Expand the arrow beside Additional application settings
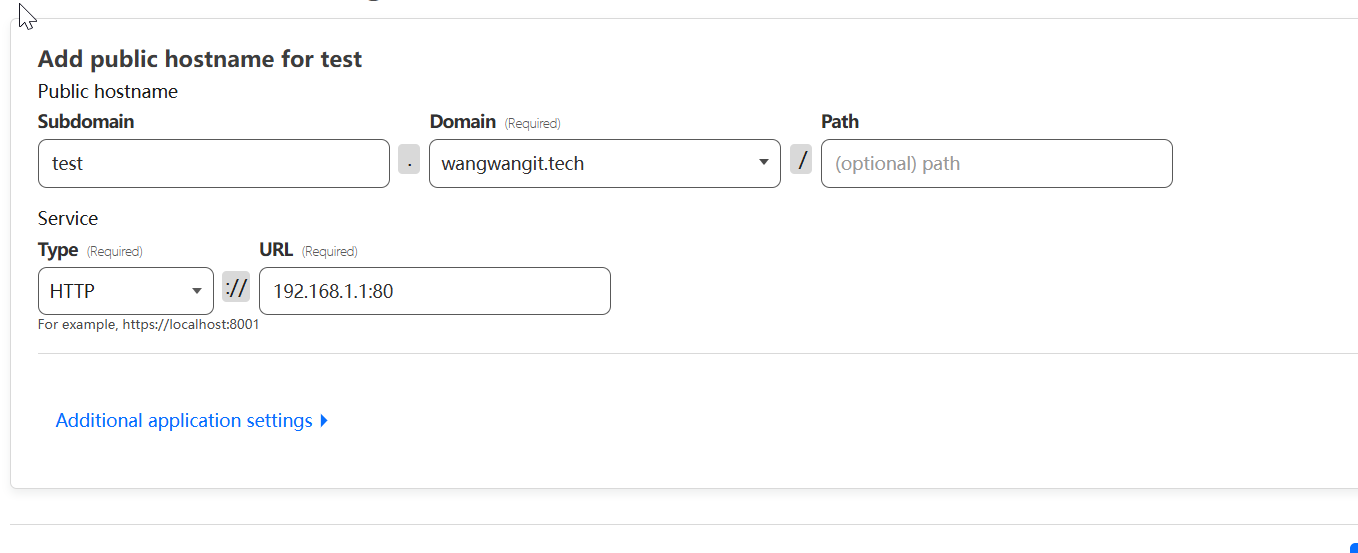The width and height of the screenshot is (1358, 553). point(324,421)
